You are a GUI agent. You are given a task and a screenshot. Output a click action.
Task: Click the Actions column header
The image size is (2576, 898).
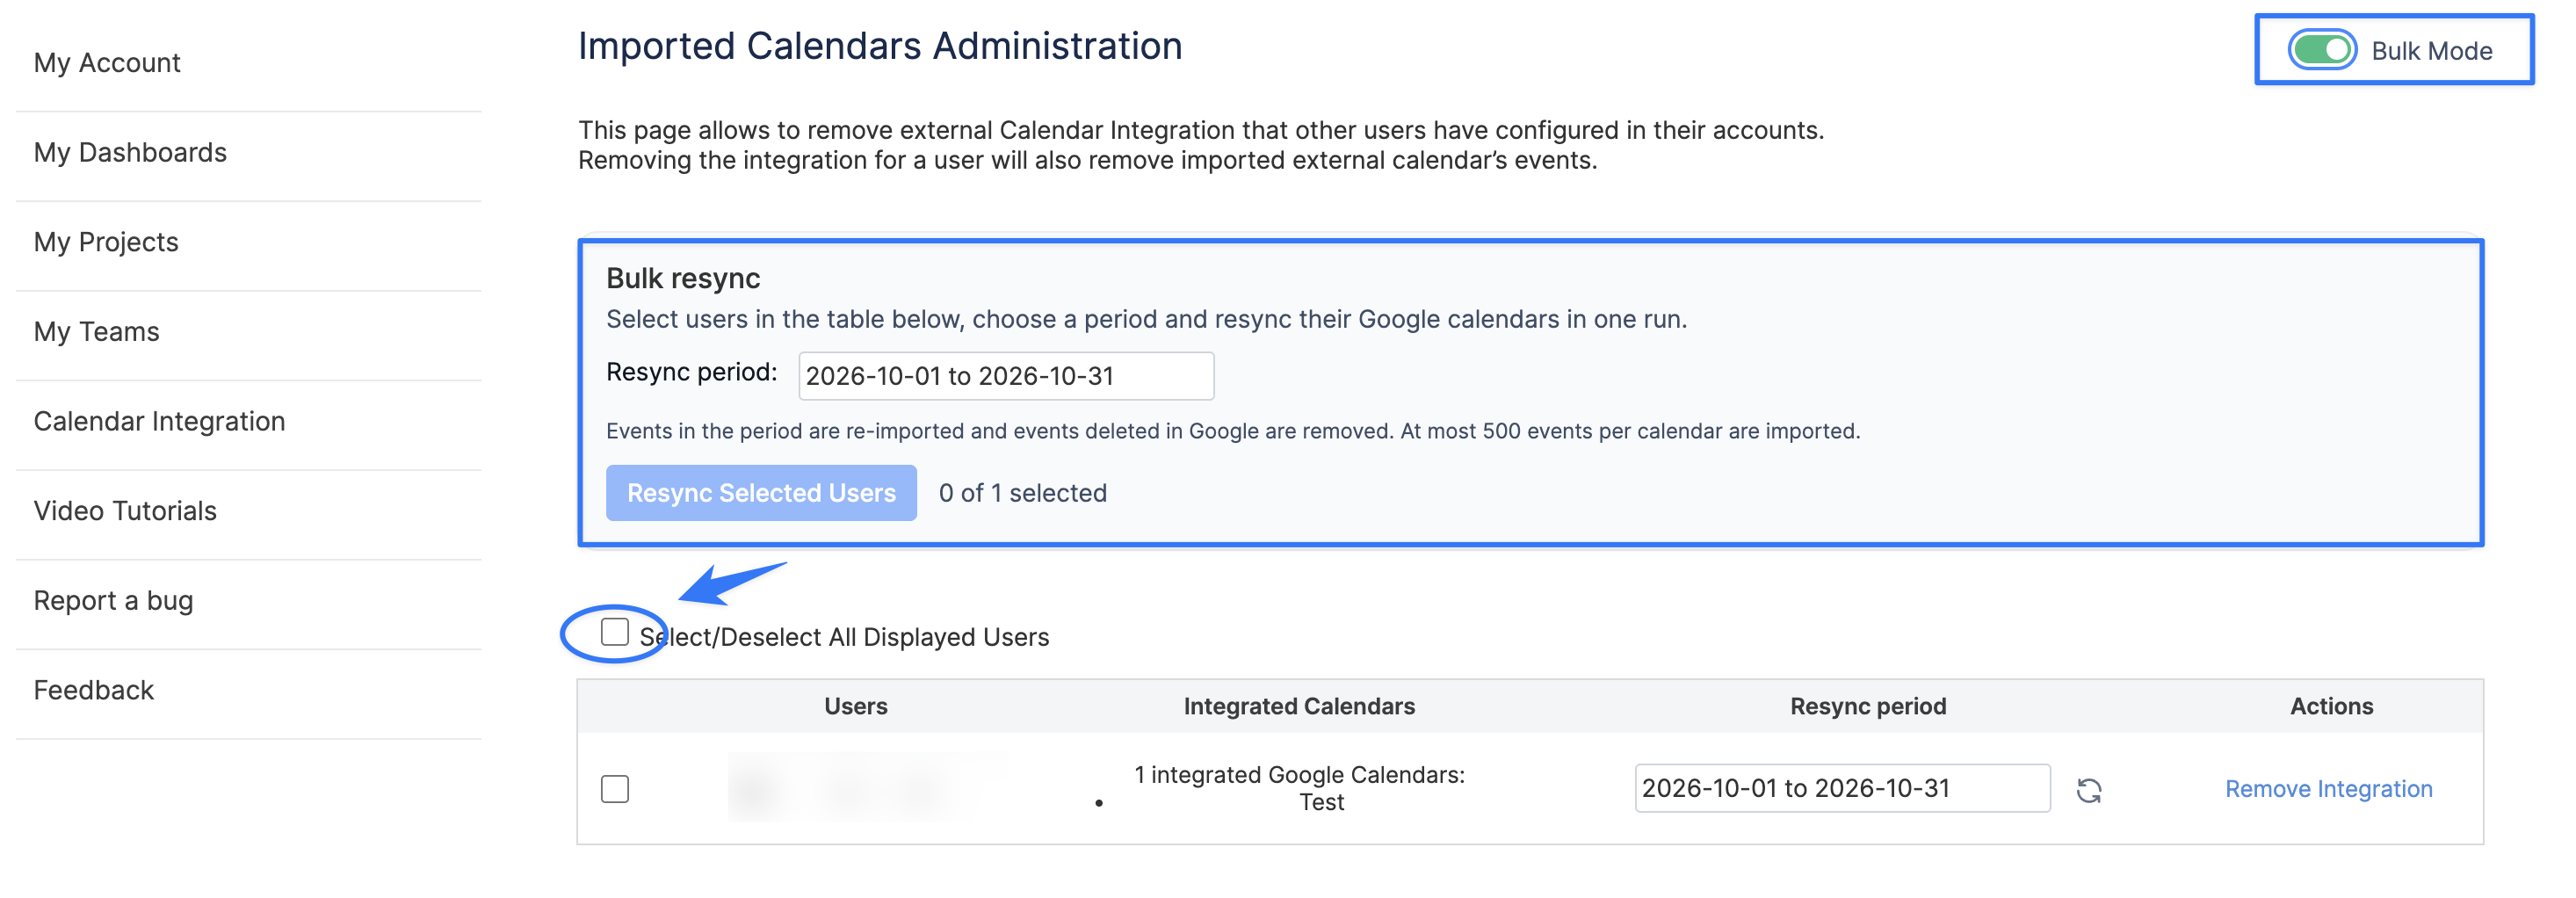click(2331, 706)
